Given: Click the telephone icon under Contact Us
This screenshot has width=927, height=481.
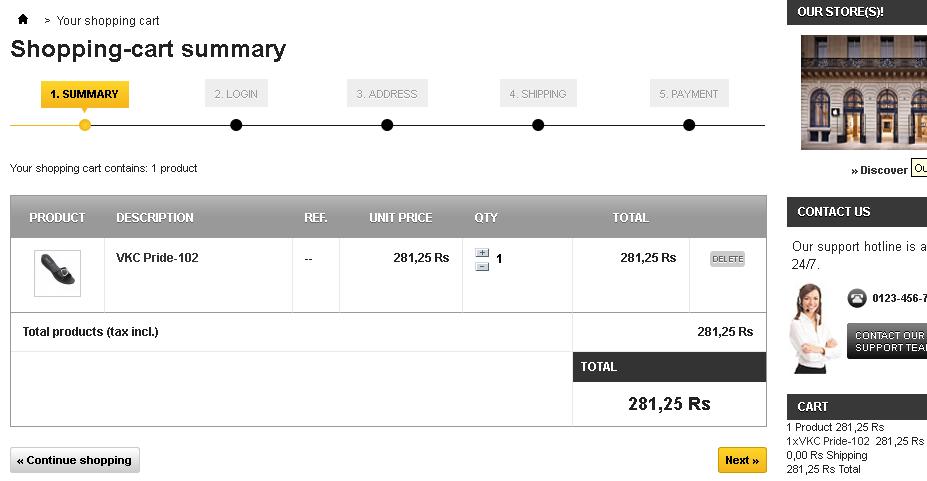Looking at the screenshot, I should click(x=857, y=298).
